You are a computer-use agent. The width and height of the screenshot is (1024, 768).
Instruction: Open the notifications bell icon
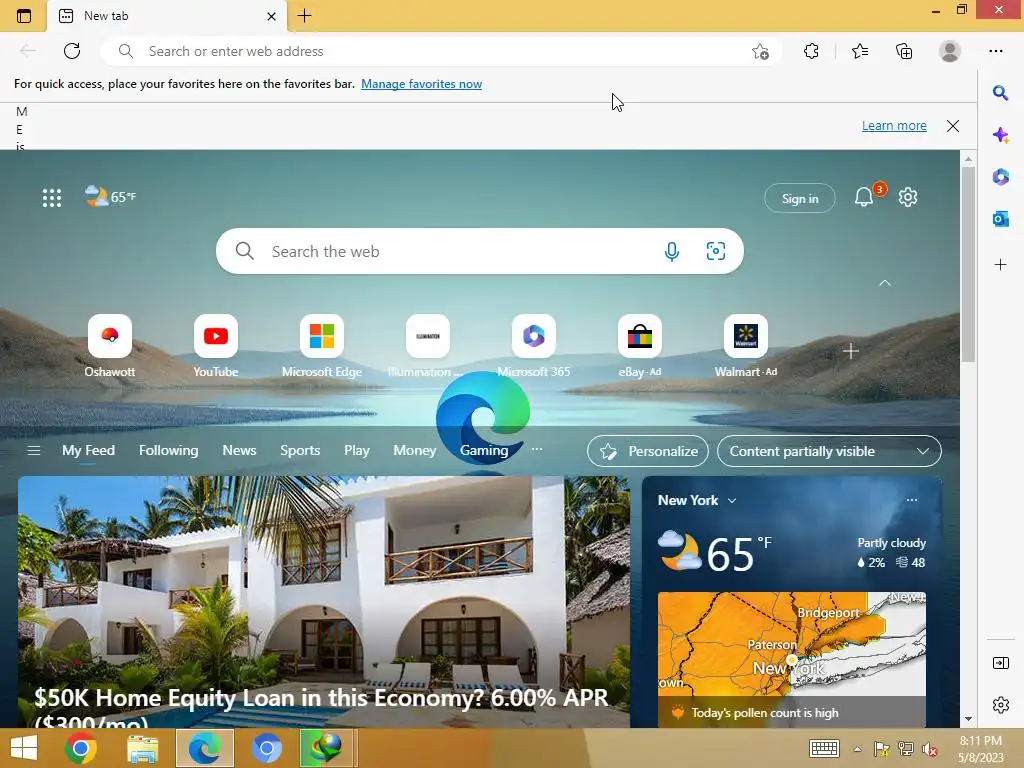click(864, 197)
